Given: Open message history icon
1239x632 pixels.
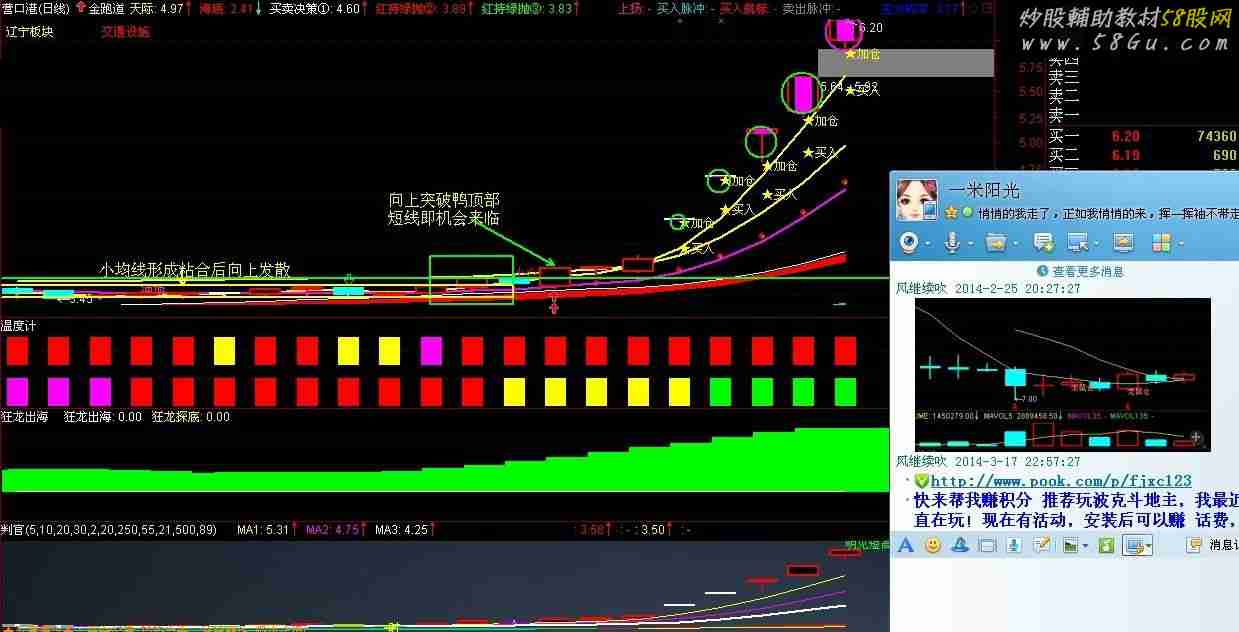Looking at the screenshot, I should pyautogui.click(x=1194, y=545).
